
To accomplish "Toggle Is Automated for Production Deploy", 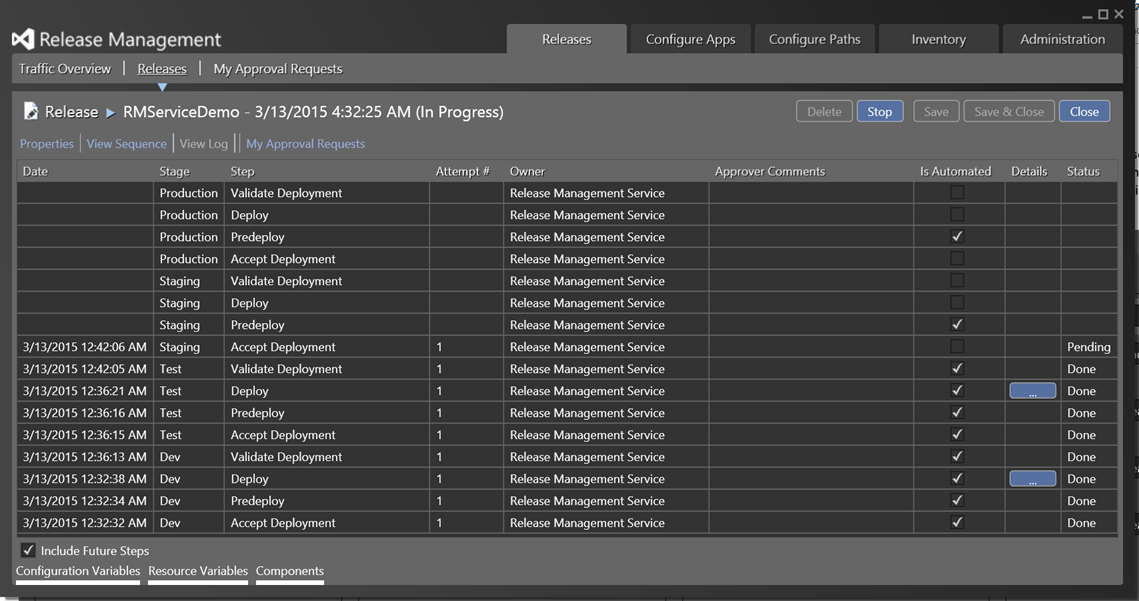I will (x=957, y=214).
